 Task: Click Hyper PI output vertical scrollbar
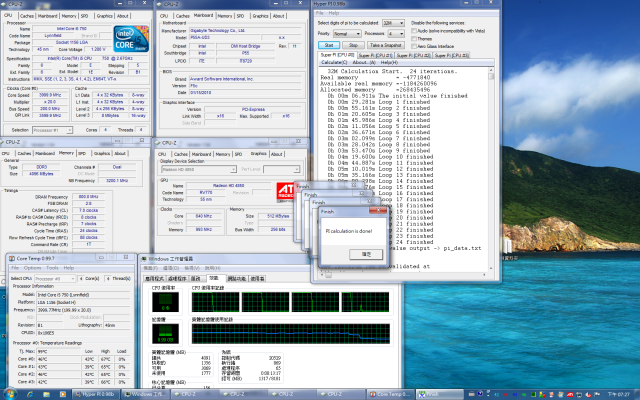491,169
